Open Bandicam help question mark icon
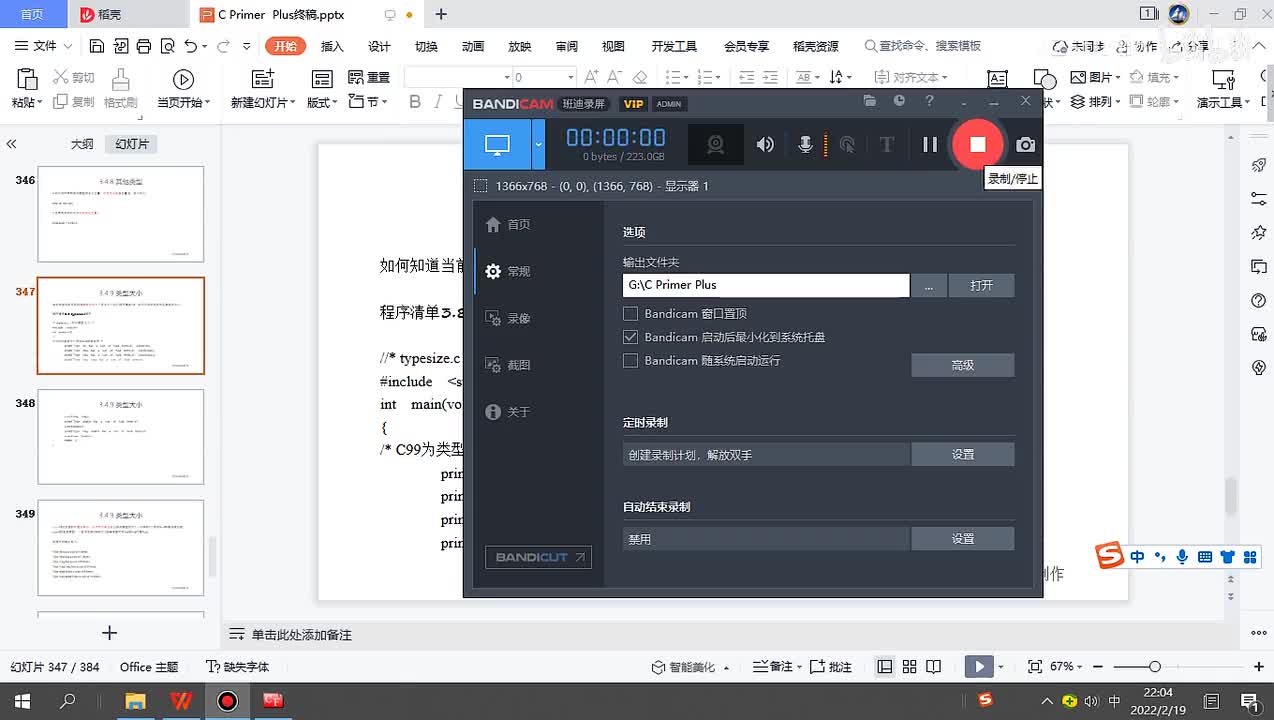1274x720 pixels. coord(929,101)
